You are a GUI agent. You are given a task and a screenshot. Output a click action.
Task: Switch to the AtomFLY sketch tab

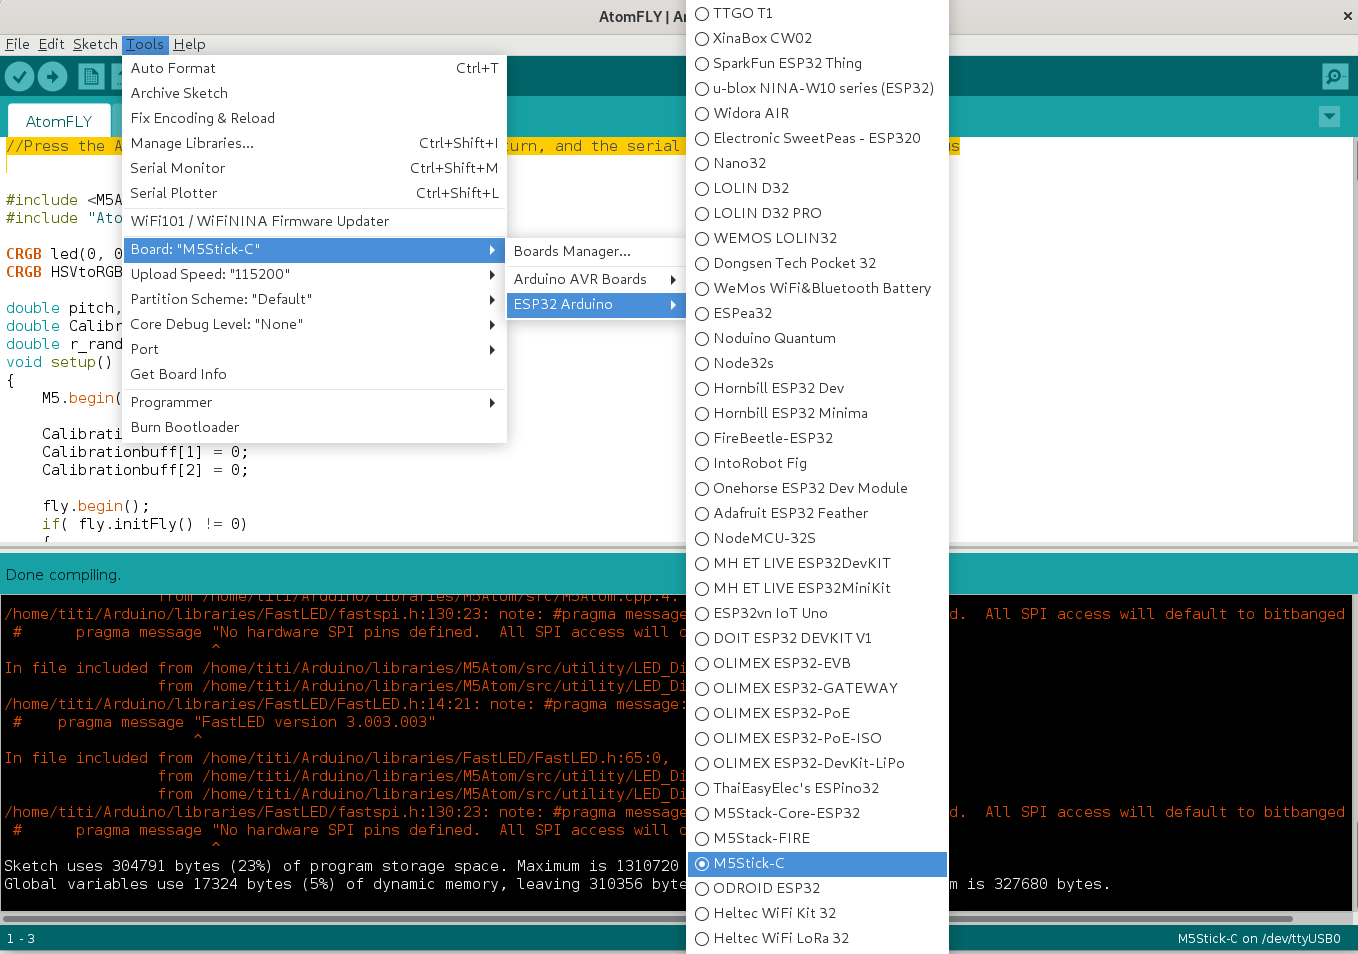coord(59,122)
